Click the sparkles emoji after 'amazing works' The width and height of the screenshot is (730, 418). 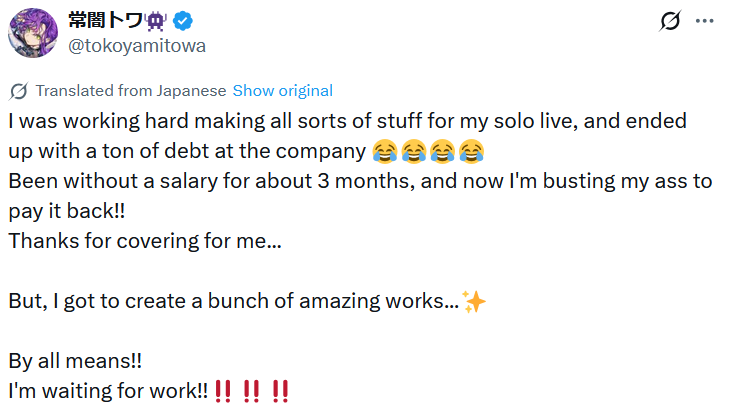(x=475, y=302)
